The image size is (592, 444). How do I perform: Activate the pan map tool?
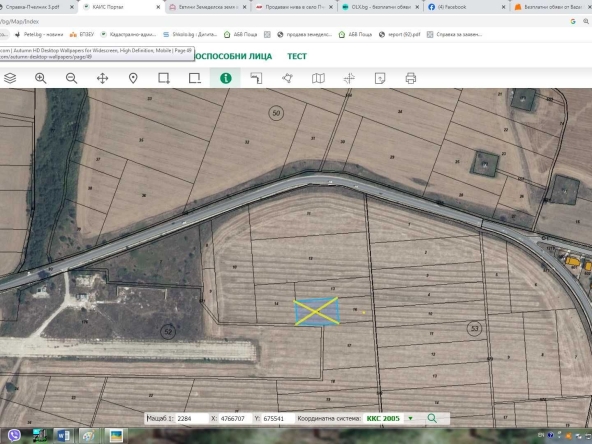pyautogui.click(x=102, y=78)
